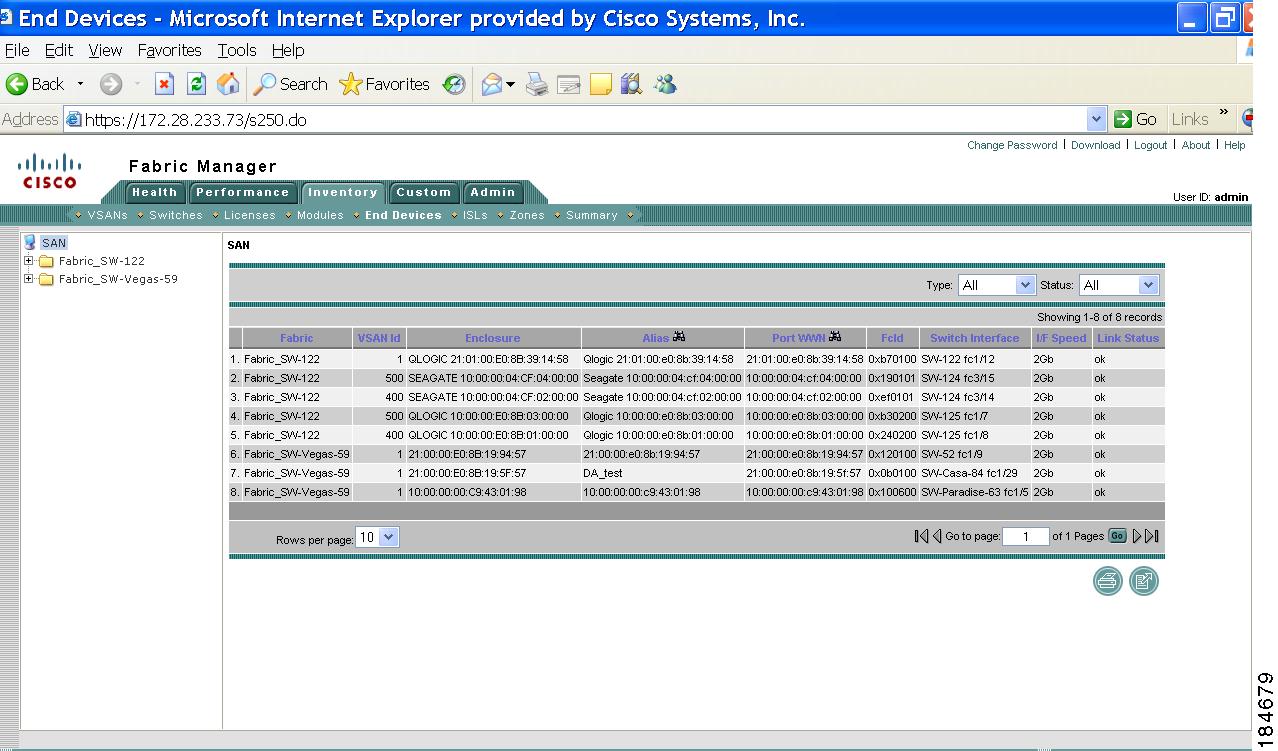Screen dimensions: 1278x751
Task: Open the export report icon near bottom right
Action: pyautogui.click(x=1144, y=580)
